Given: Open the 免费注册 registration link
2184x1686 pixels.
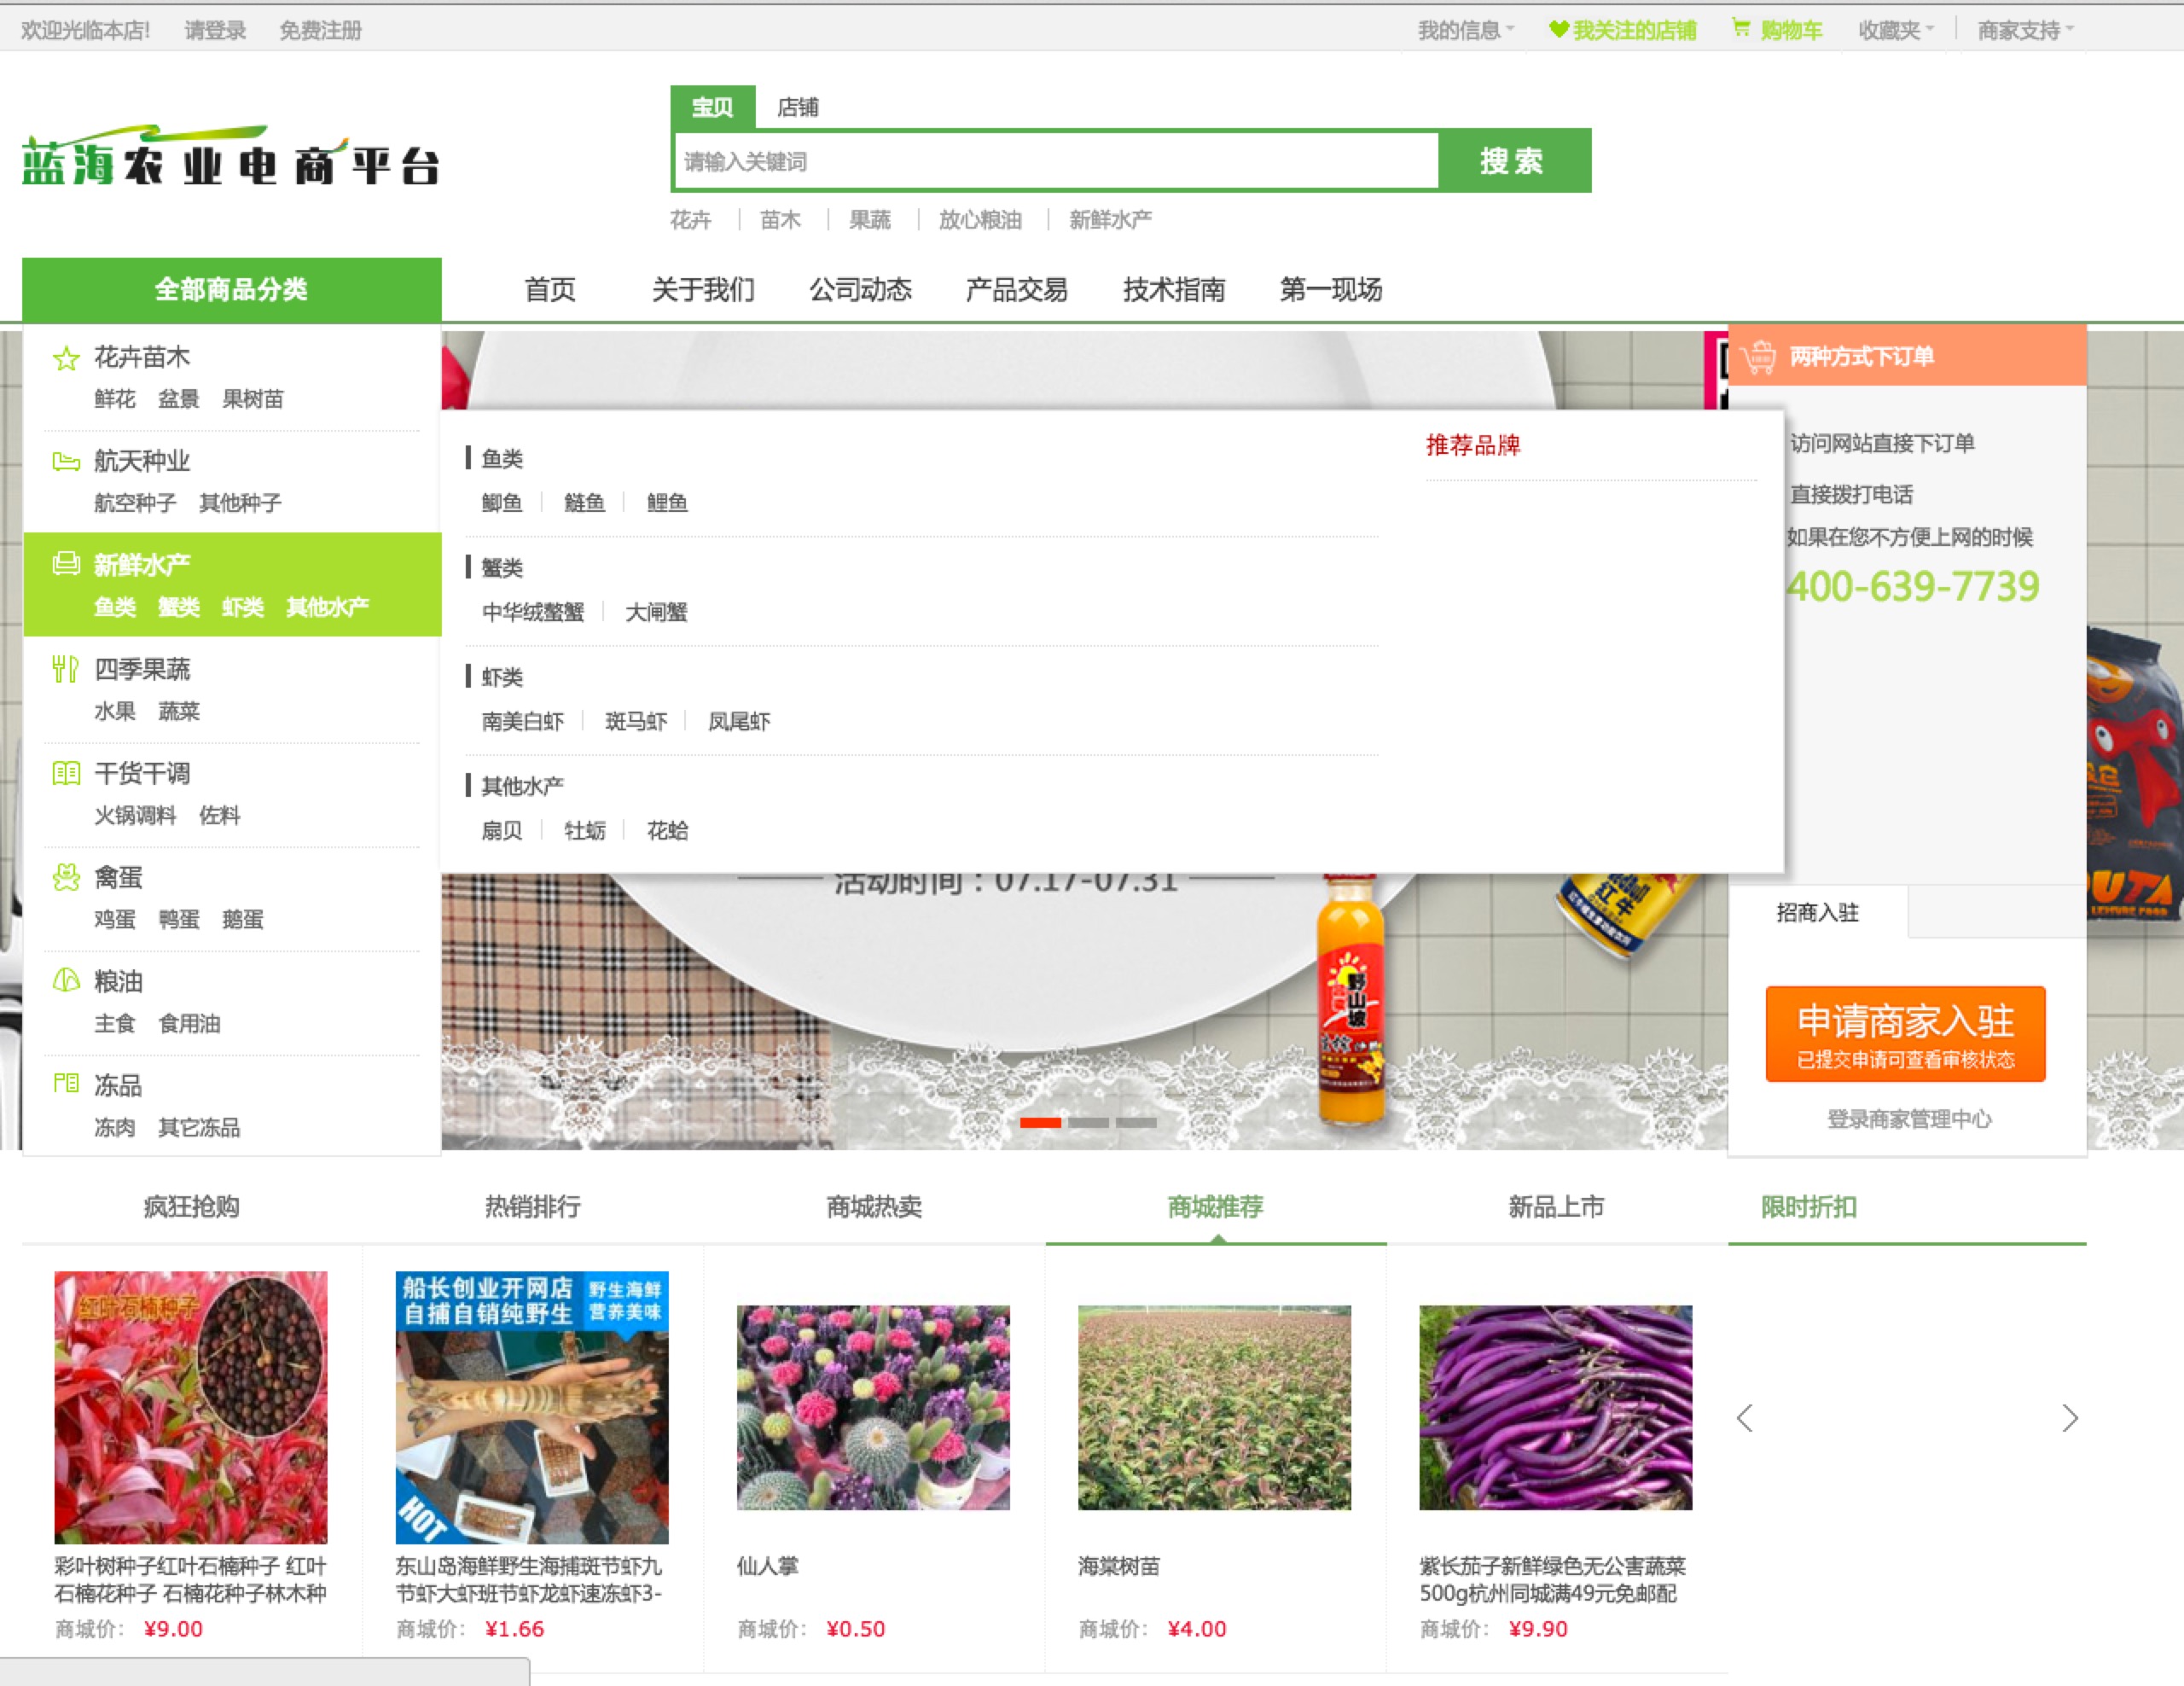Looking at the screenshot, I should click(x=321, y=29).
